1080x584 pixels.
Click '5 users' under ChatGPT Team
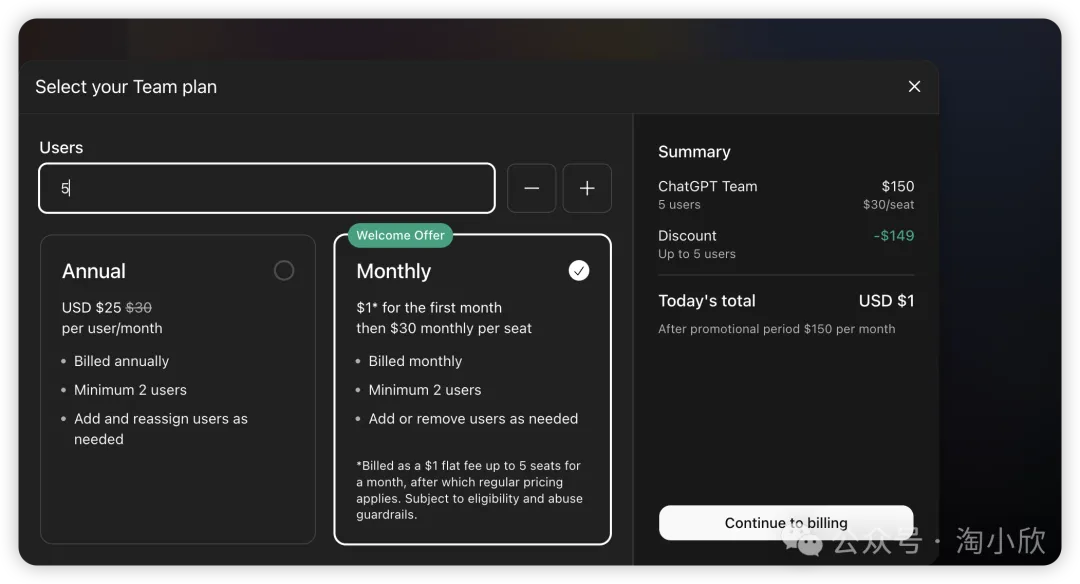(x=679, y=205)
